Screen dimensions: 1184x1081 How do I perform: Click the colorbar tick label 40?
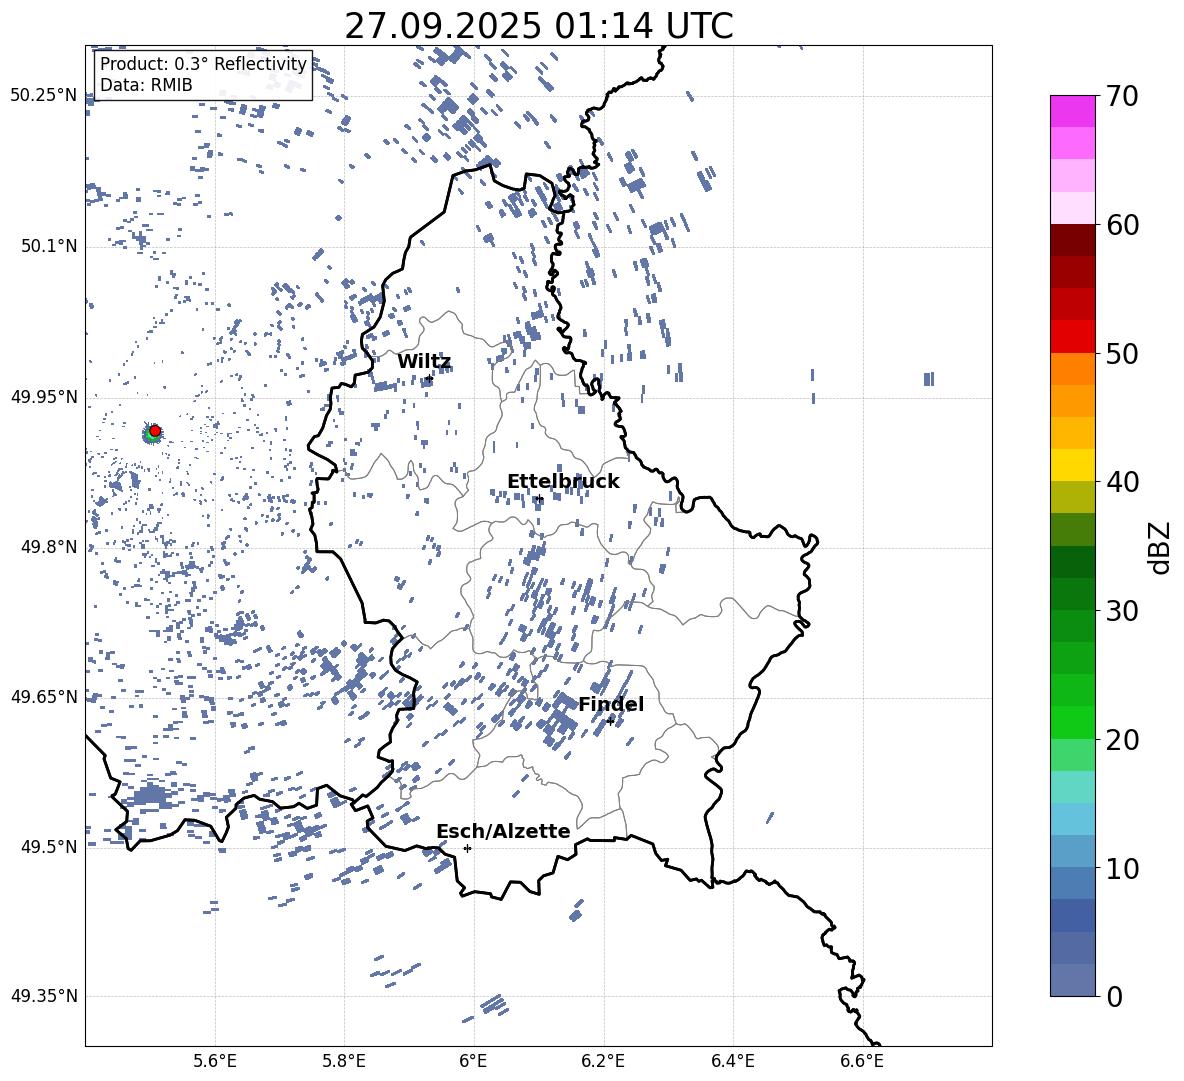[1122, 482]
